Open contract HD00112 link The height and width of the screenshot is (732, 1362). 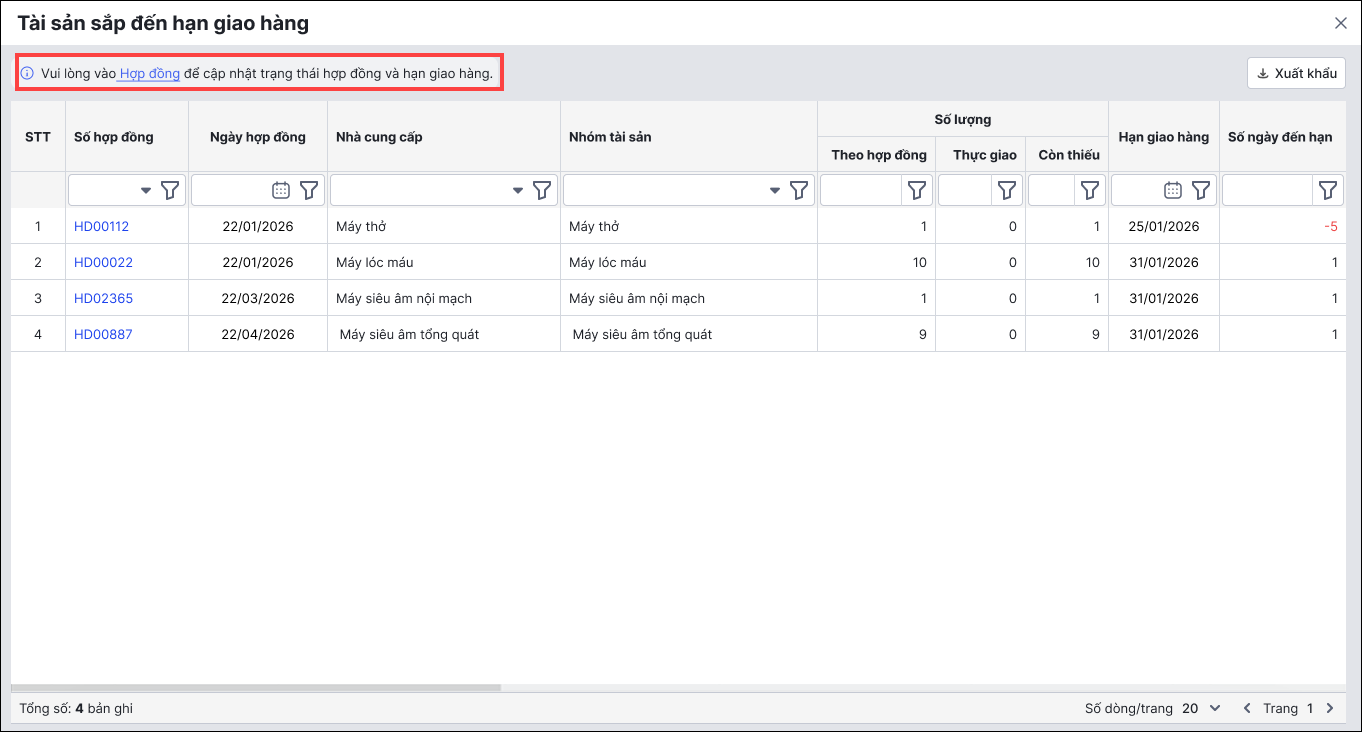pyautogui.click(x=101, y=226)
